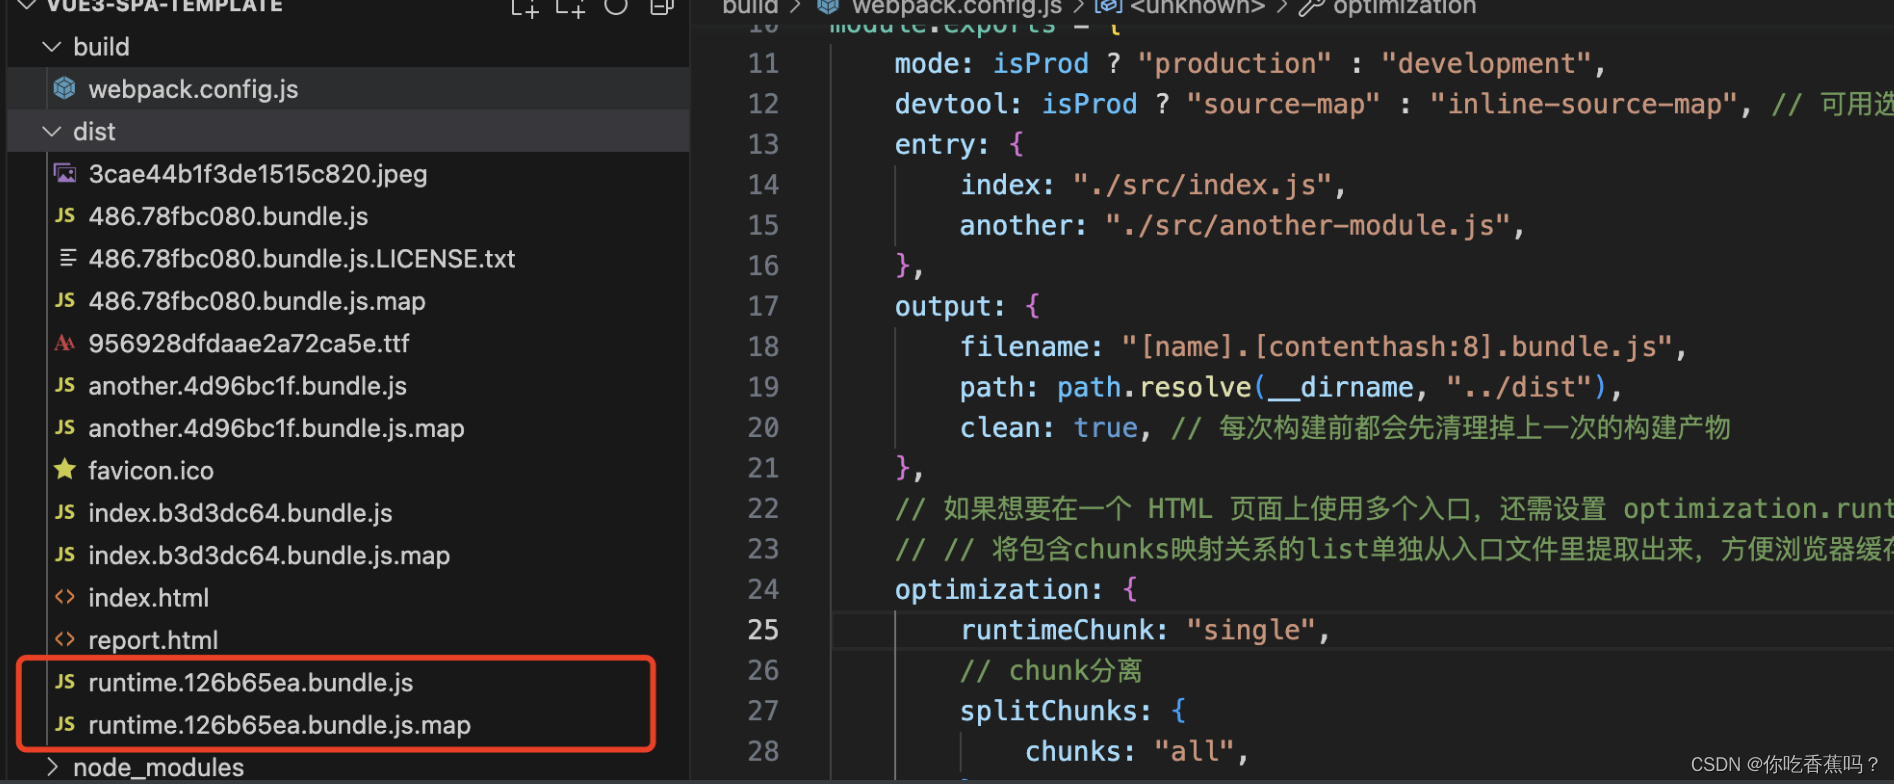Image resolution: width=1894 pixels, height=784 pixels.
Task: Click the star icon next to favicon.ico
Action: tap(65, 469)
